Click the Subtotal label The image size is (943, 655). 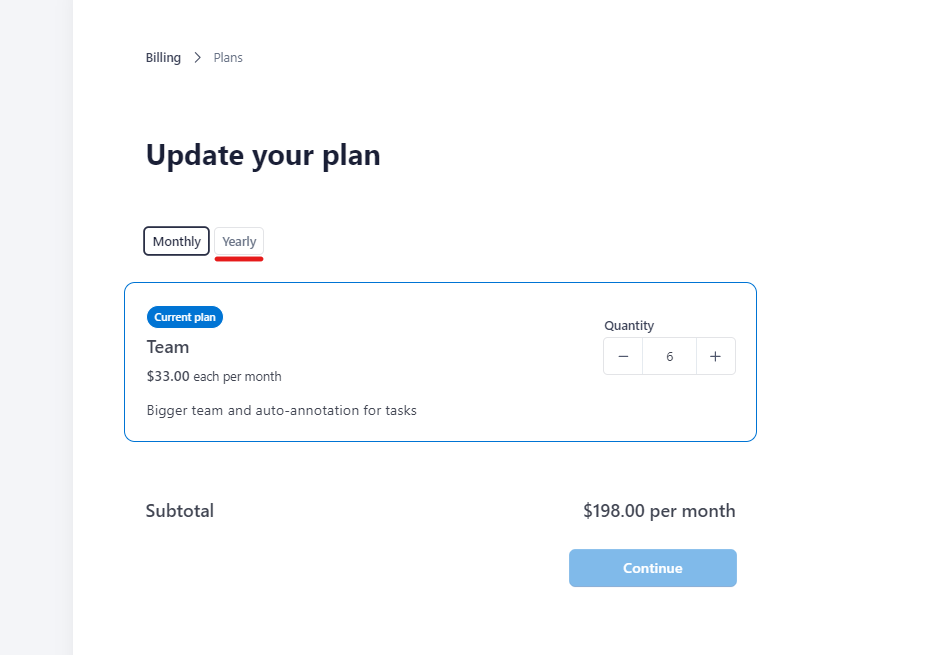click(180, 511)
